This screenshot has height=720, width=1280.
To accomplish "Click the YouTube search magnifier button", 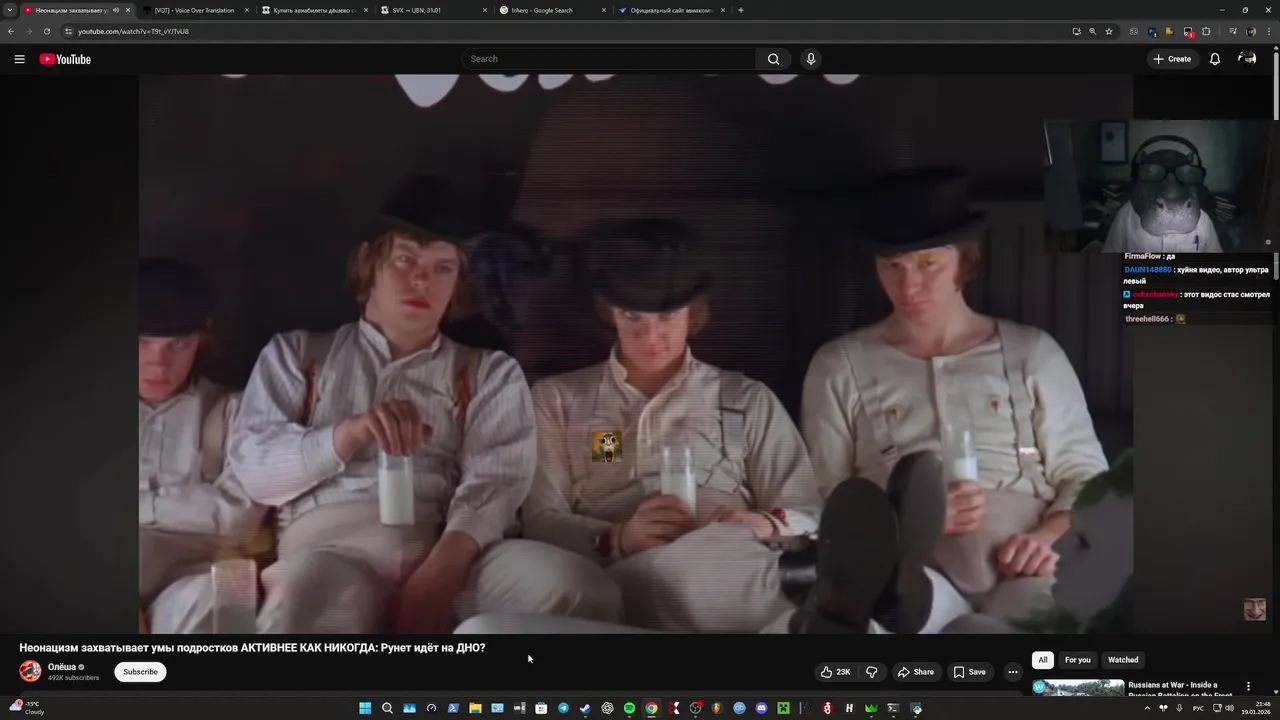I will tap(773, 59).
